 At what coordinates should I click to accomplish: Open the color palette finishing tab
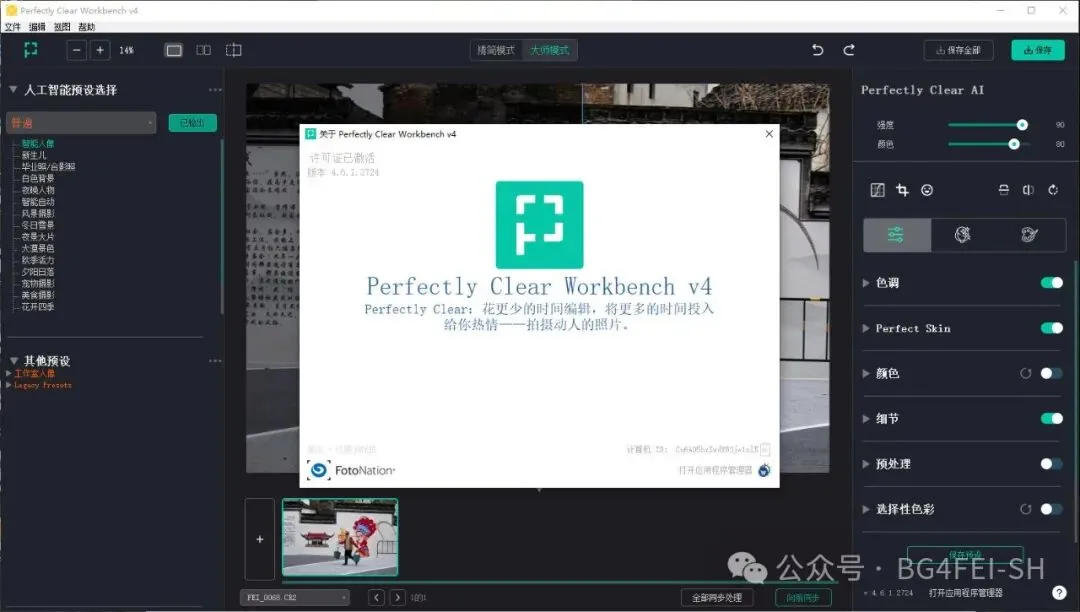click(1030, 235)
